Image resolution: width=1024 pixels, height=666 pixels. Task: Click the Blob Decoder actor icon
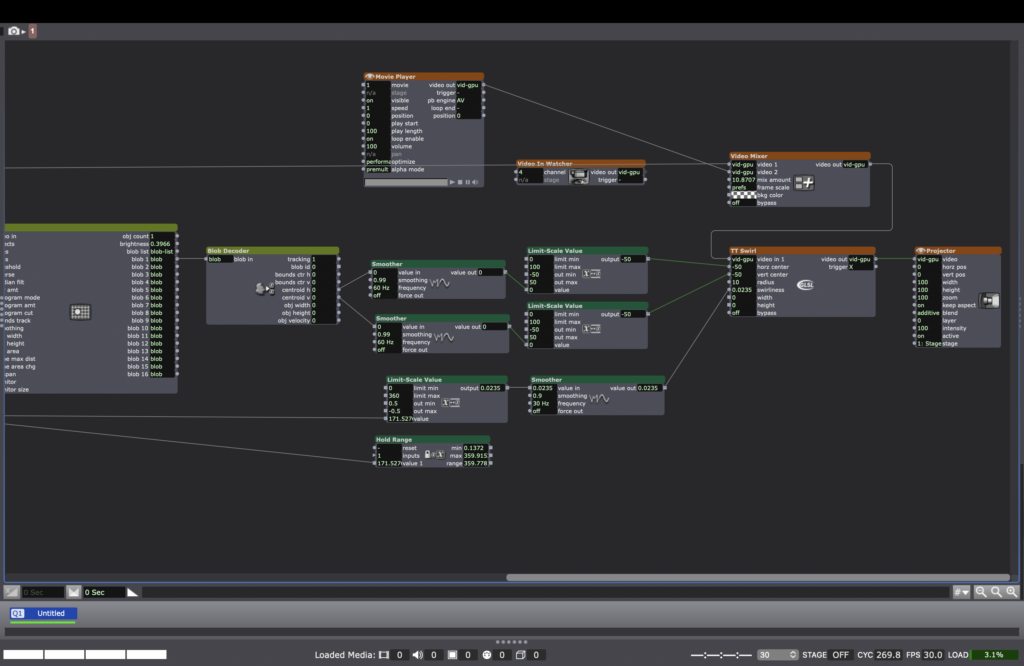pyautogui.click(x=264, y=289)
